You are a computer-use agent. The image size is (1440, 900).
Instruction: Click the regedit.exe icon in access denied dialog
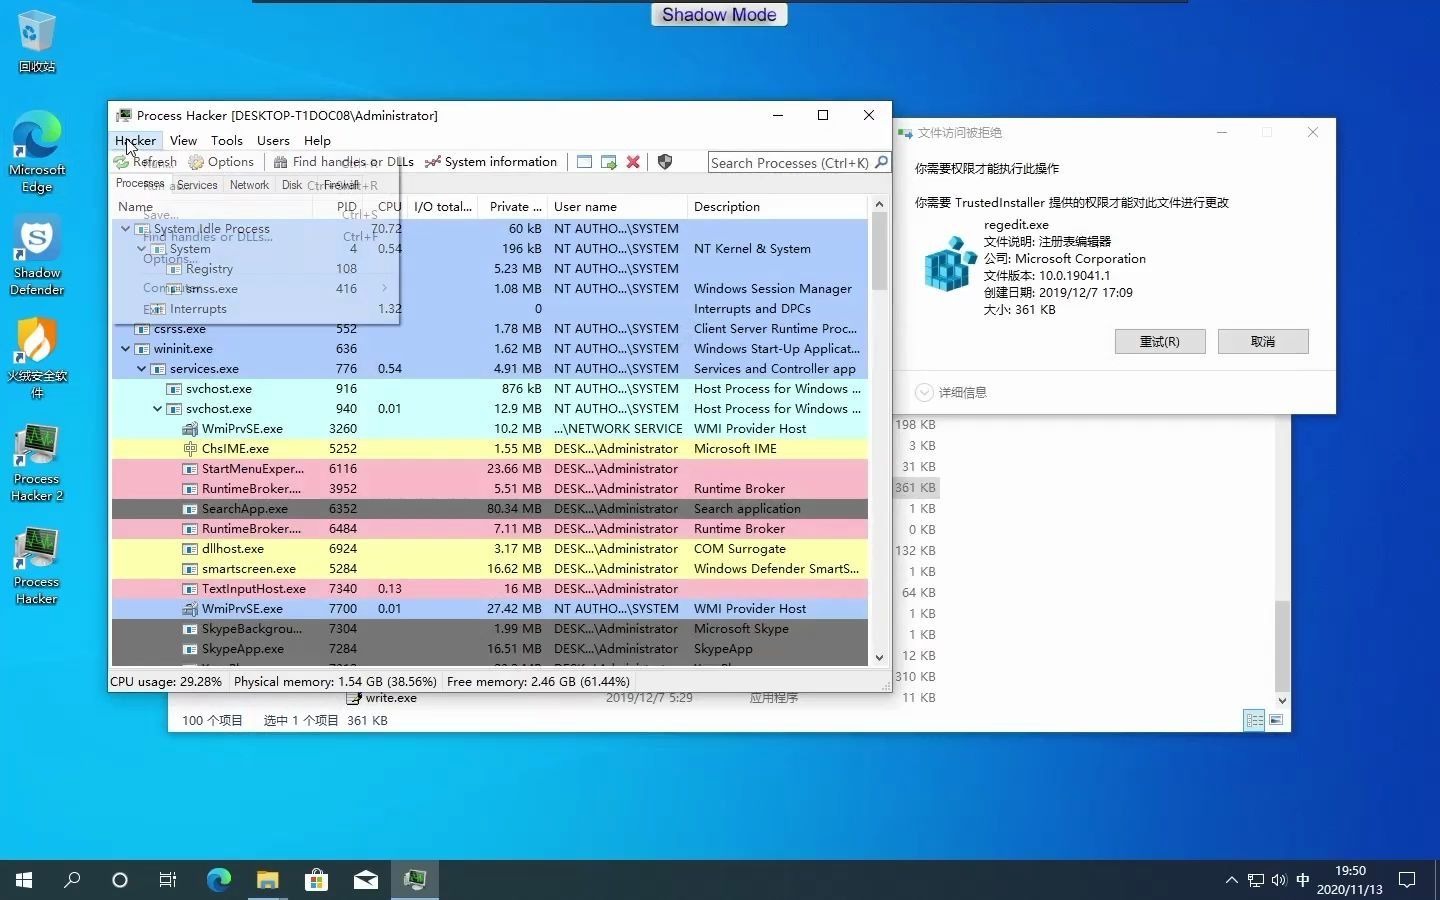(x=949, y=264)
